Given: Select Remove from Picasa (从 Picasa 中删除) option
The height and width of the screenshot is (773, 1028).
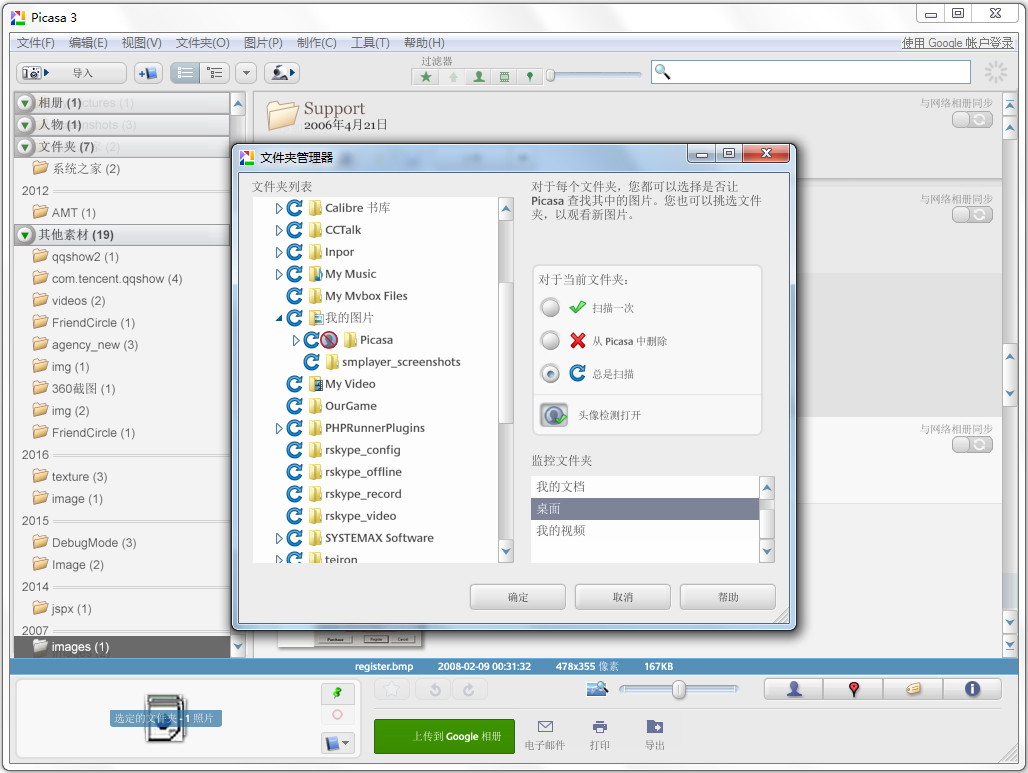Looking at the screenshot, I should (550, 341).
